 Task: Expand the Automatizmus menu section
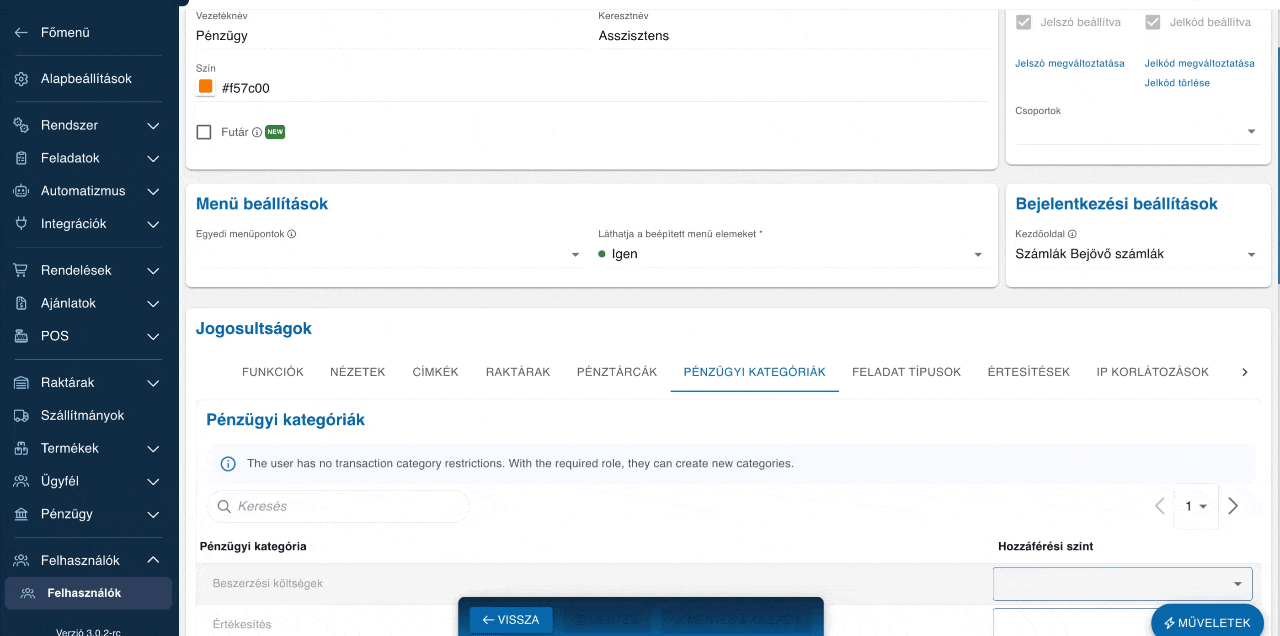coord(153,191)
